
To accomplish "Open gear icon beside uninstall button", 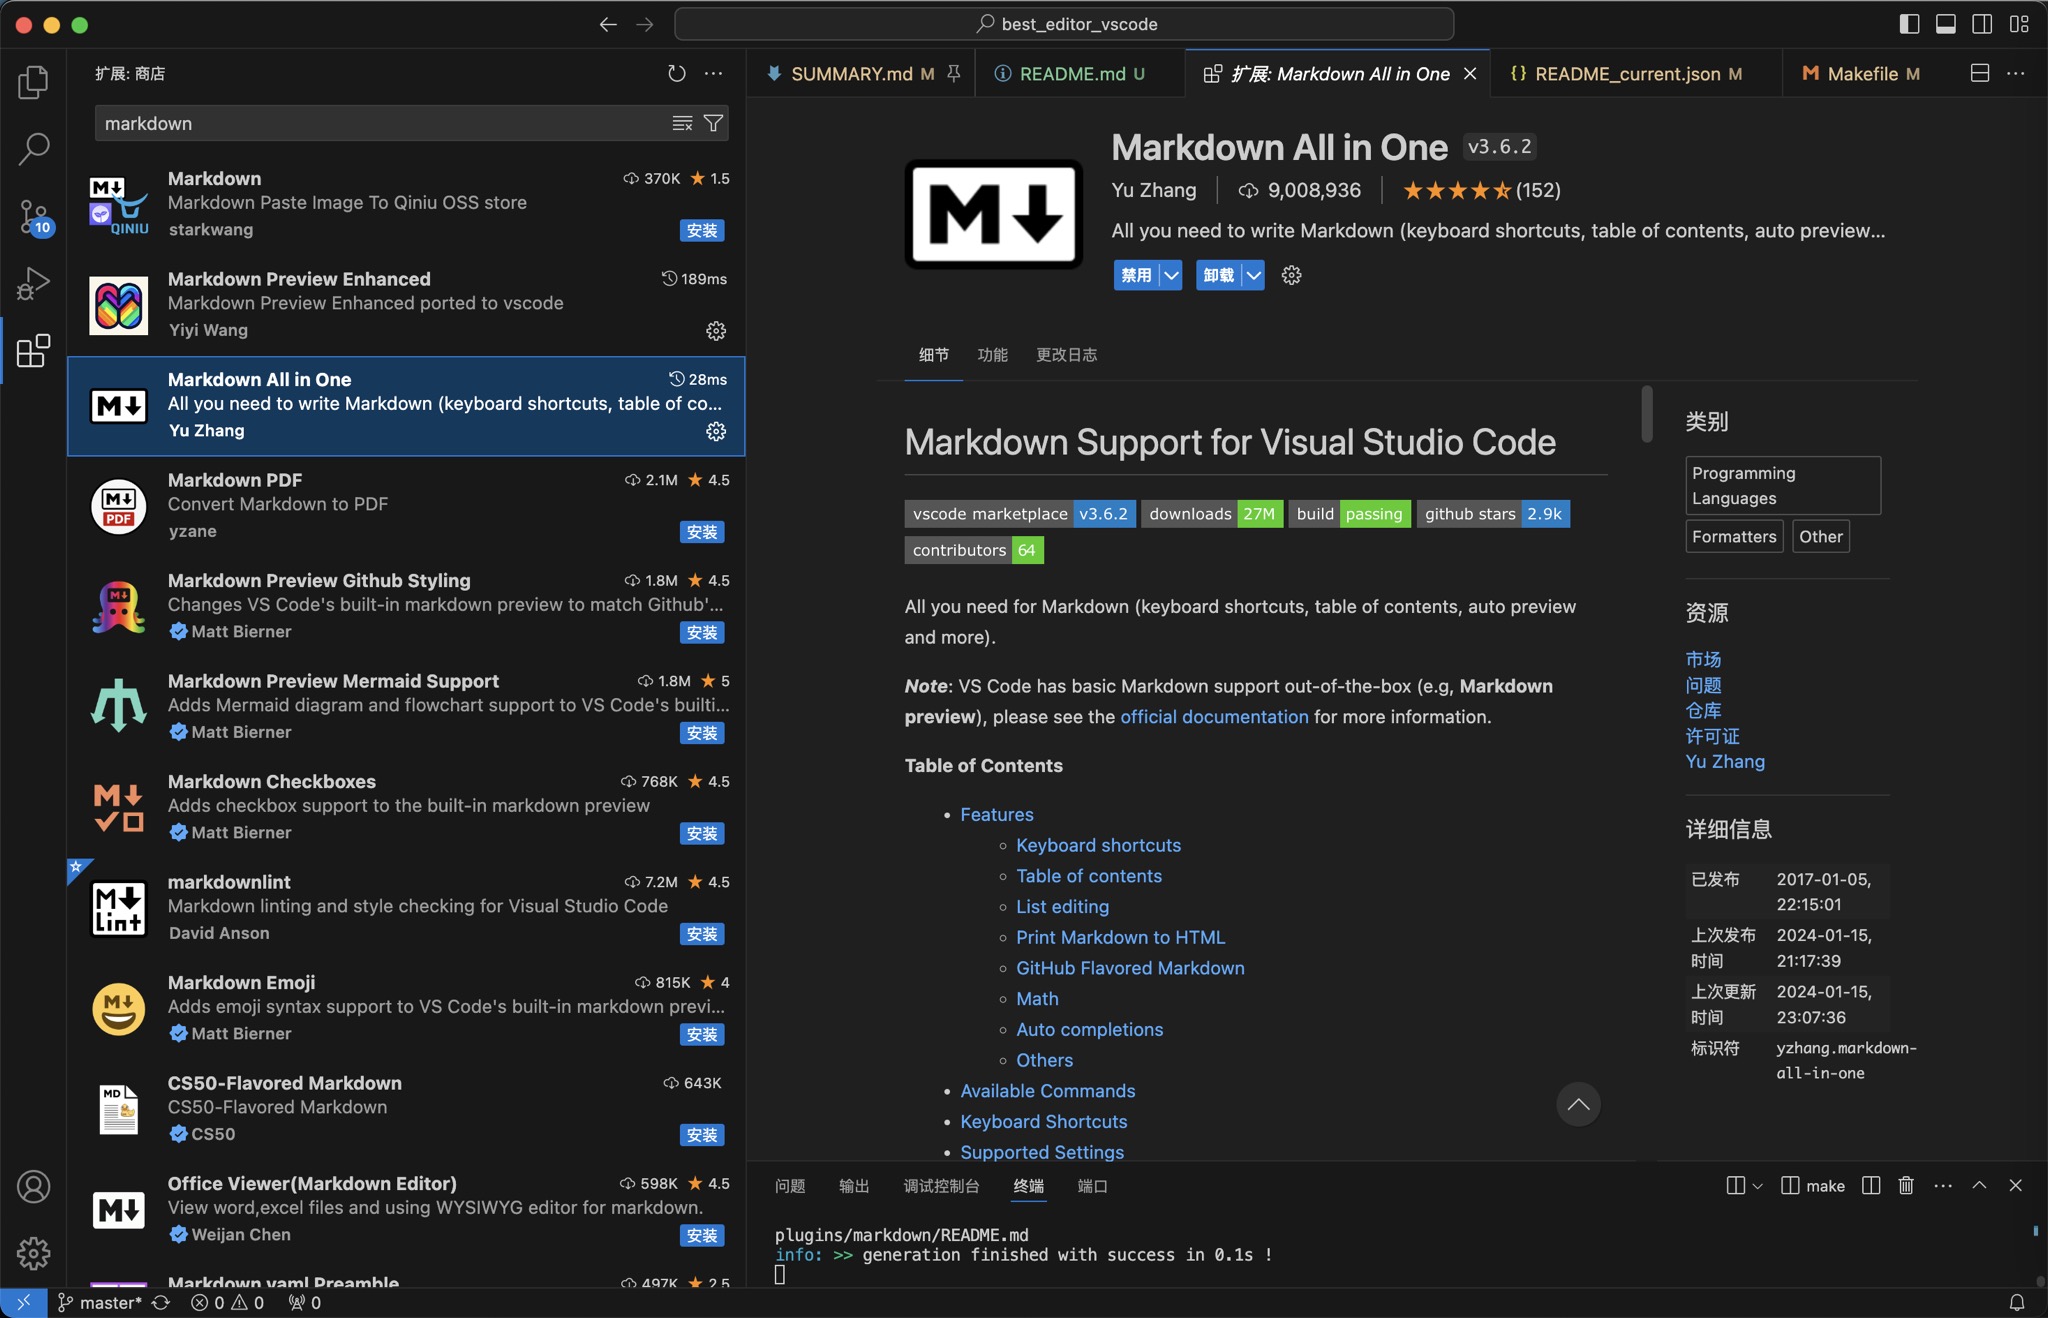I will 1292,275.
